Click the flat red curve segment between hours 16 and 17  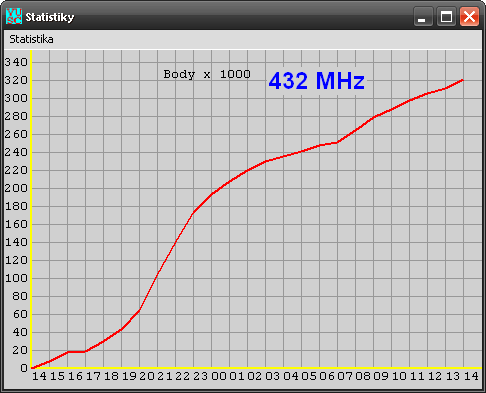coord(77,352)
